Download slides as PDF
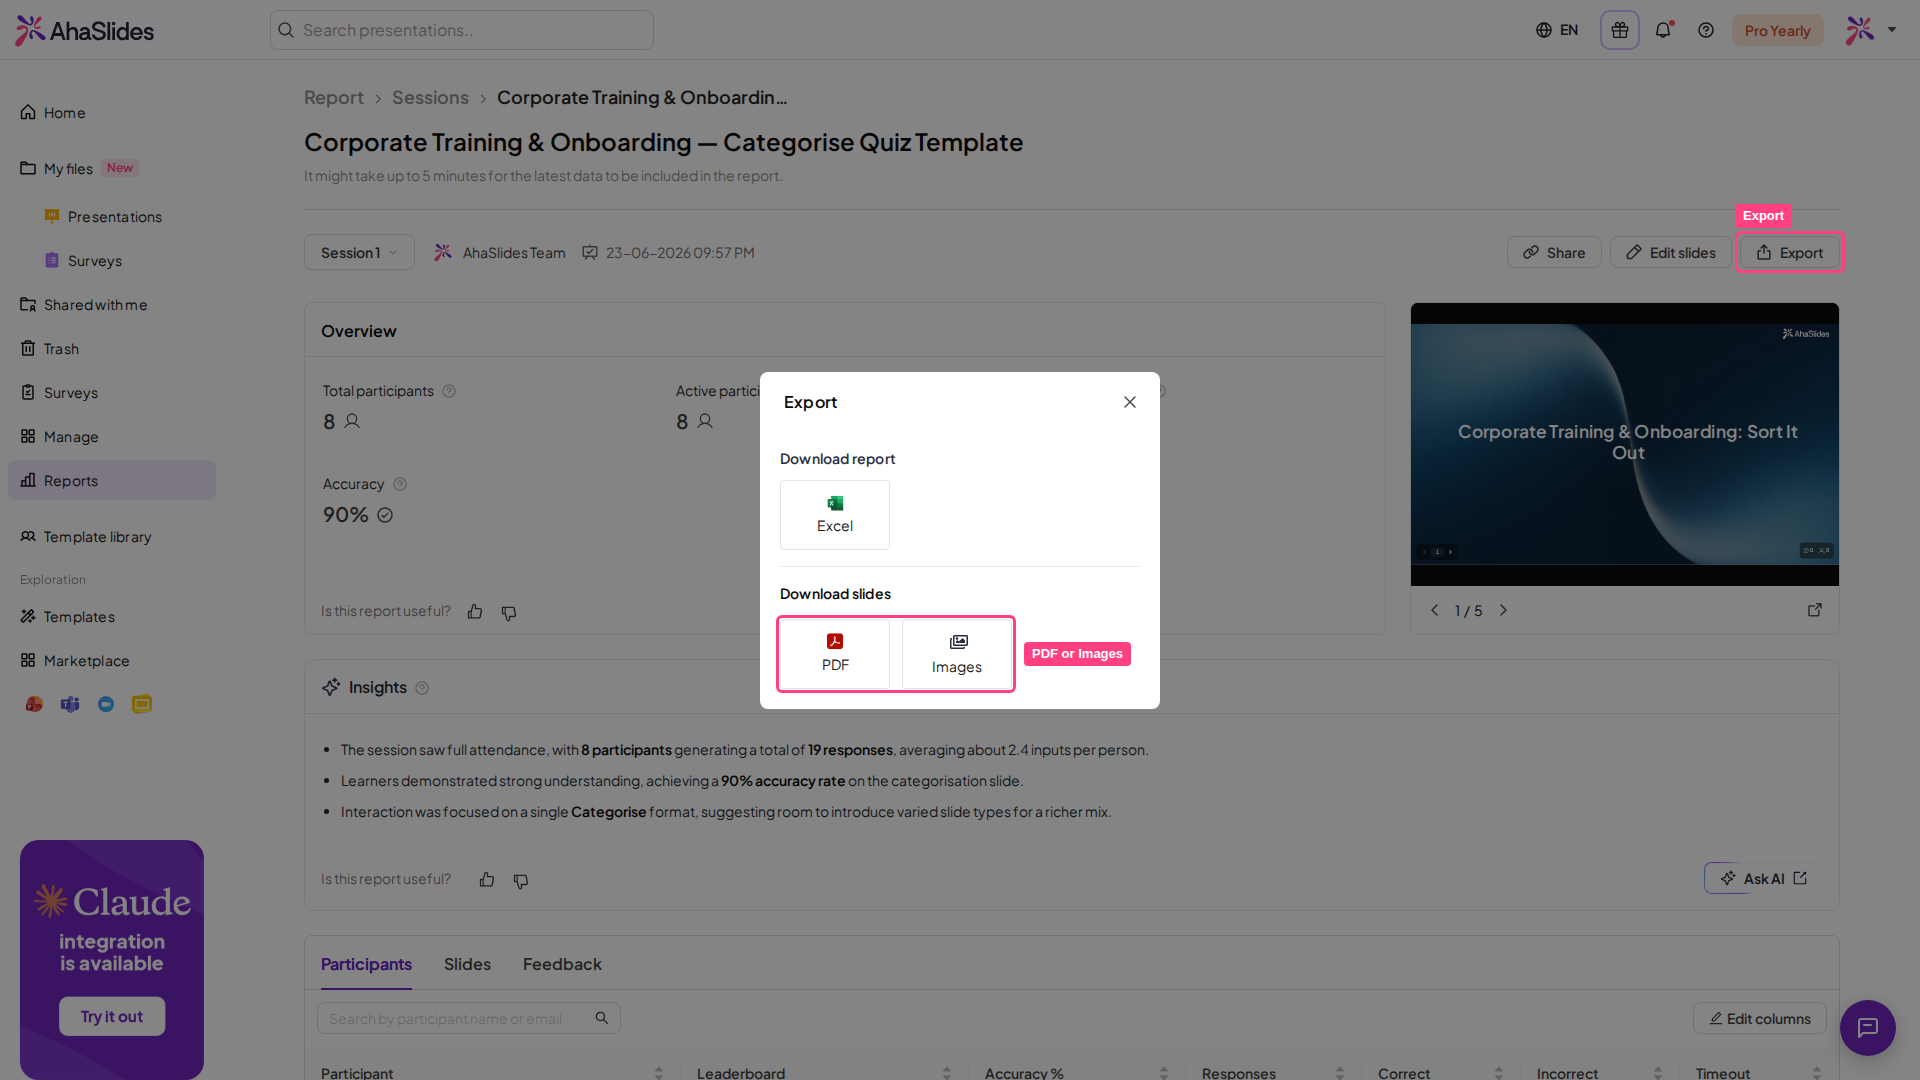 click(x=835, y=654)
